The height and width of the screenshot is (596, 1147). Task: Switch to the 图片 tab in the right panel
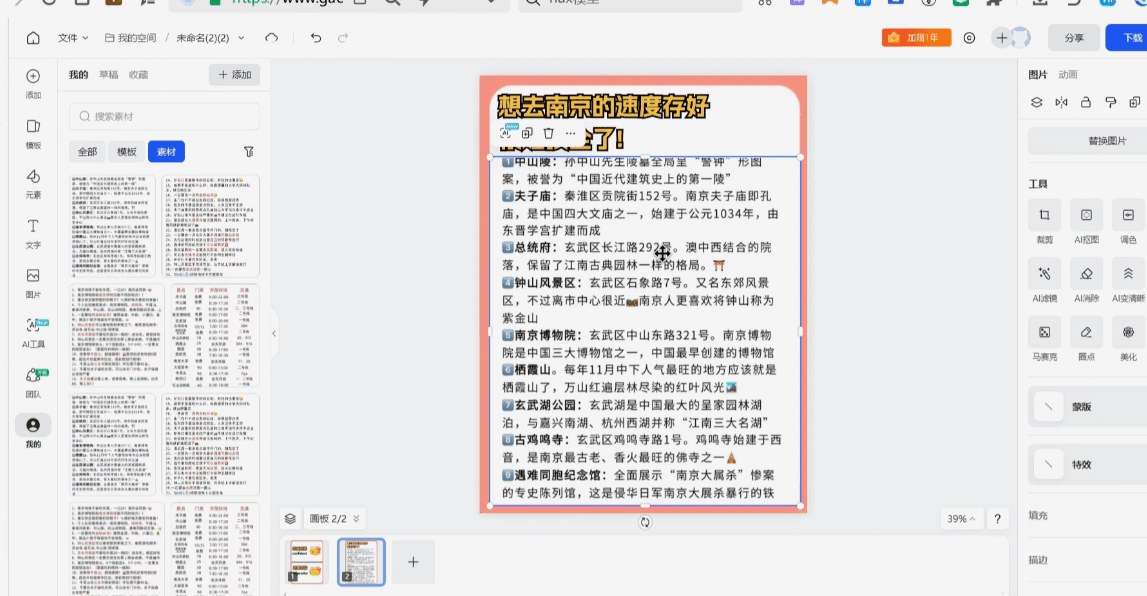(1037, 75)
